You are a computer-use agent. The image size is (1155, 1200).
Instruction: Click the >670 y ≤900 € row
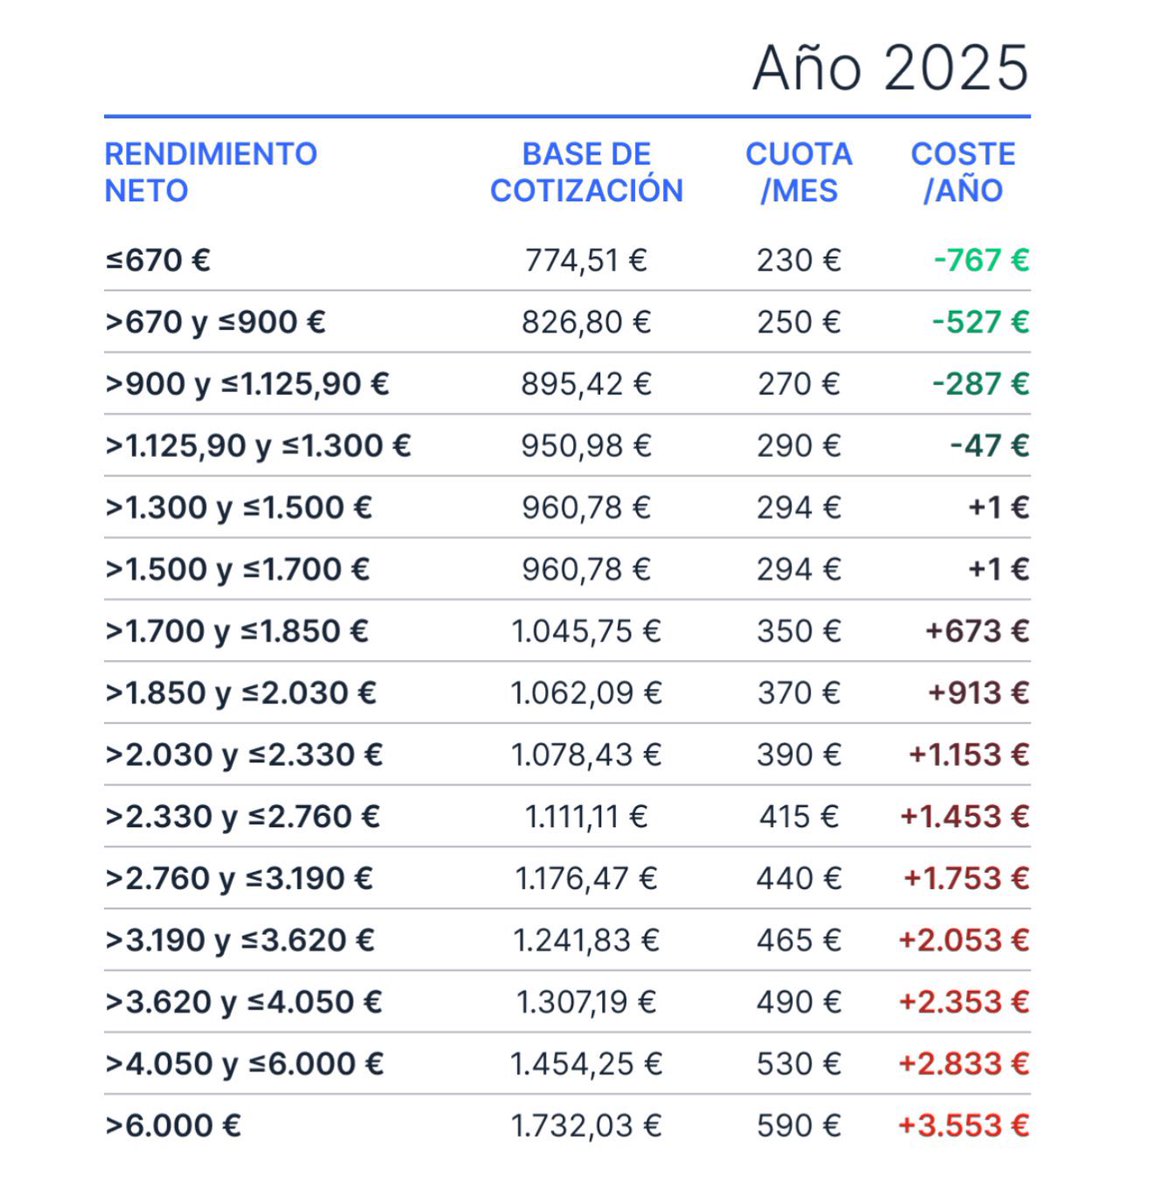pyautogui.click(x=567, y=322)
